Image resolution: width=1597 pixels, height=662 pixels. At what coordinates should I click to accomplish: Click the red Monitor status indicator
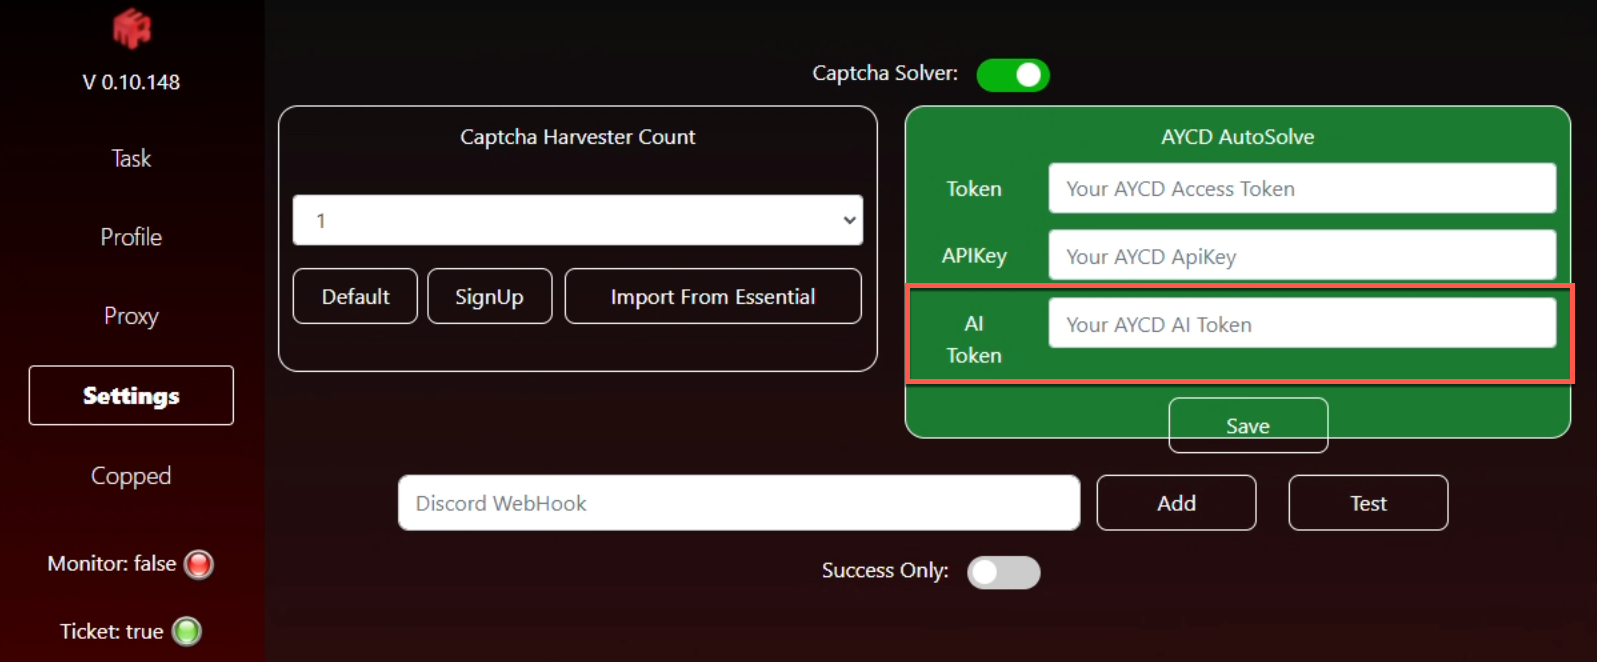199,564
